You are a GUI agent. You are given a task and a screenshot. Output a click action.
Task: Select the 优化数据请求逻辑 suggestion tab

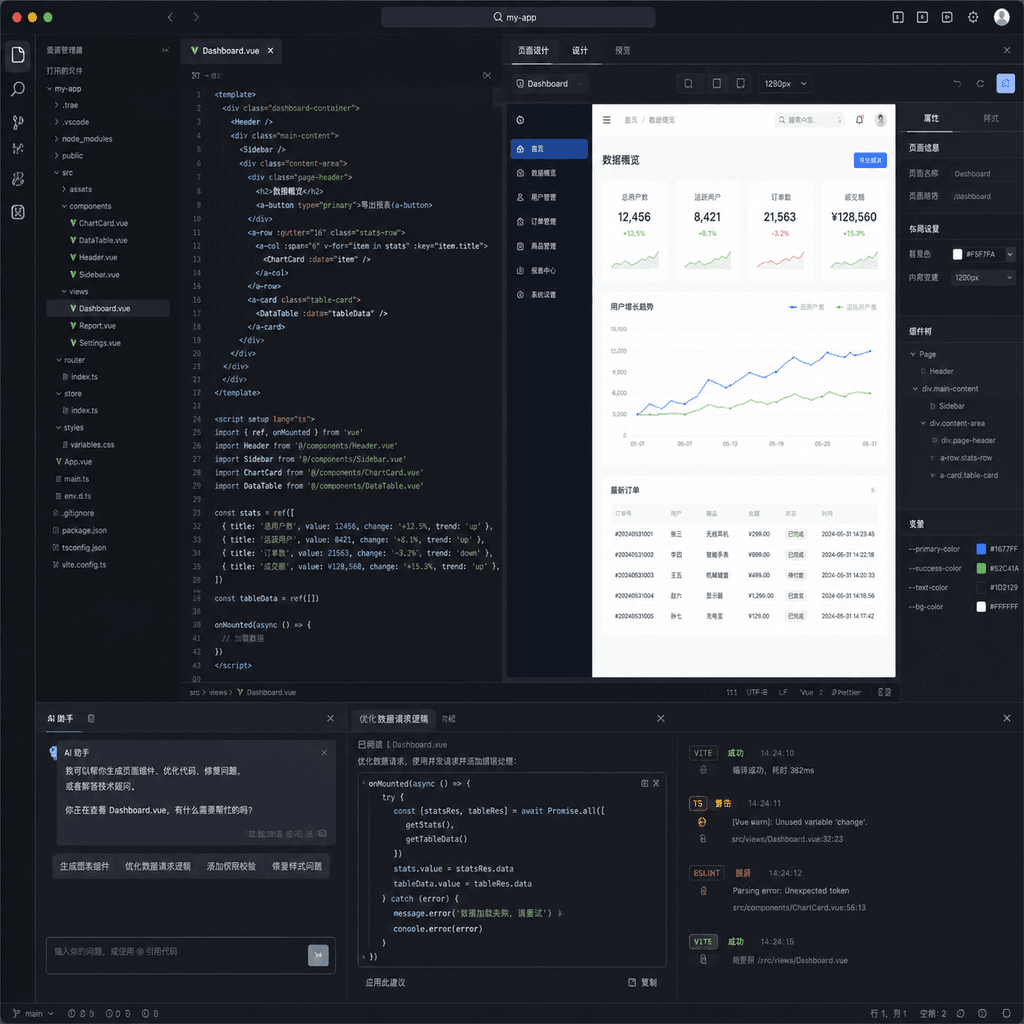tap(394, 719)
